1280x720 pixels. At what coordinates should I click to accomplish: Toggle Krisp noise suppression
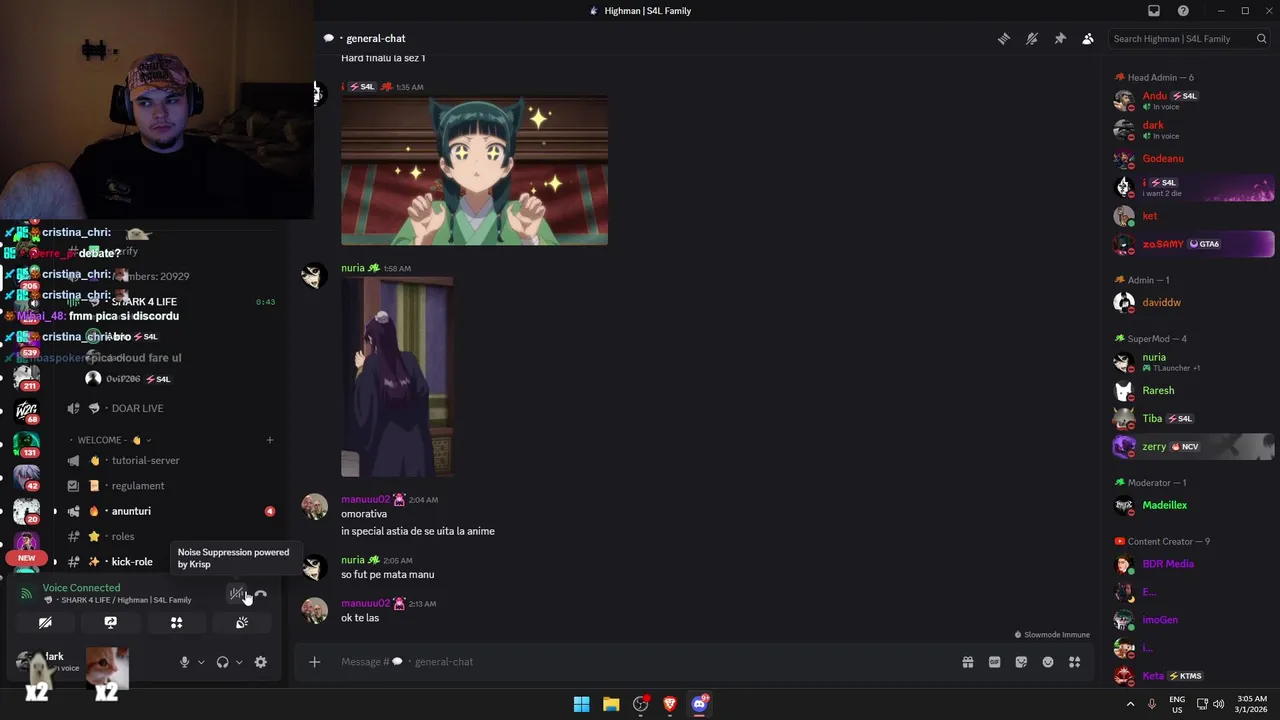pos(237,594)
